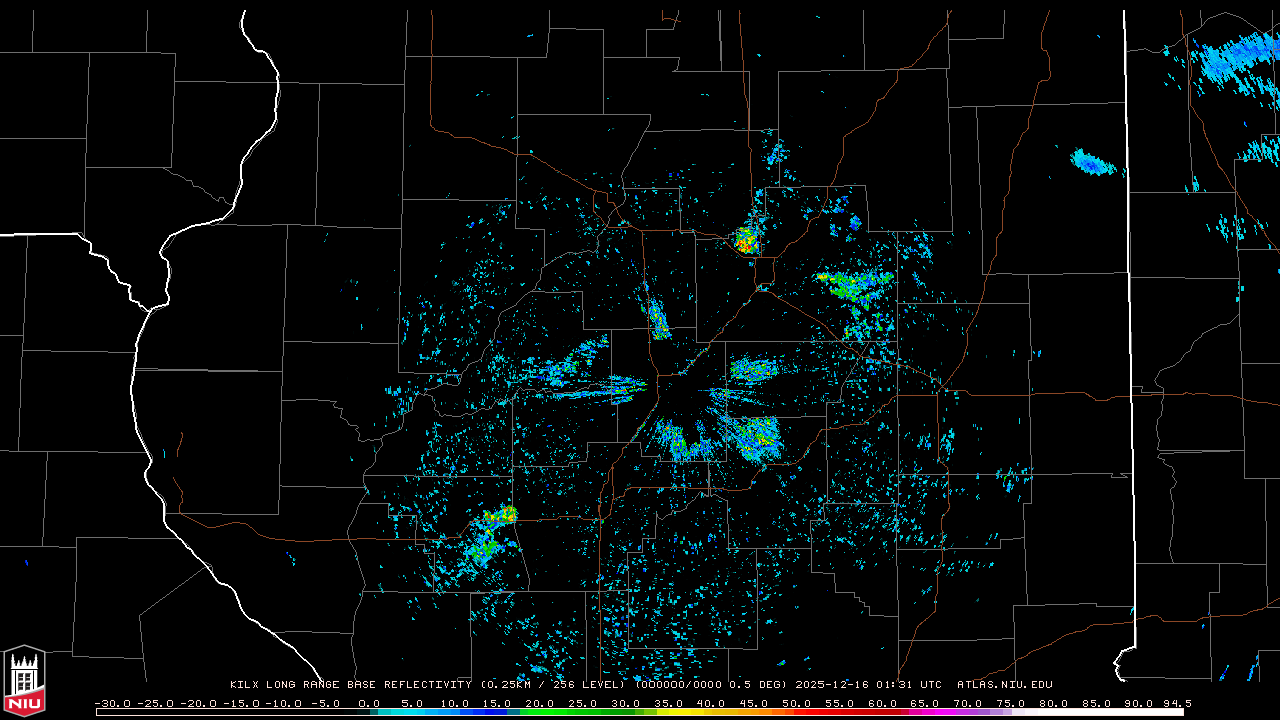Click the "2025-12-16" date text
The height and width of the screenshot is (720, 1280).
tap(830, 685)
